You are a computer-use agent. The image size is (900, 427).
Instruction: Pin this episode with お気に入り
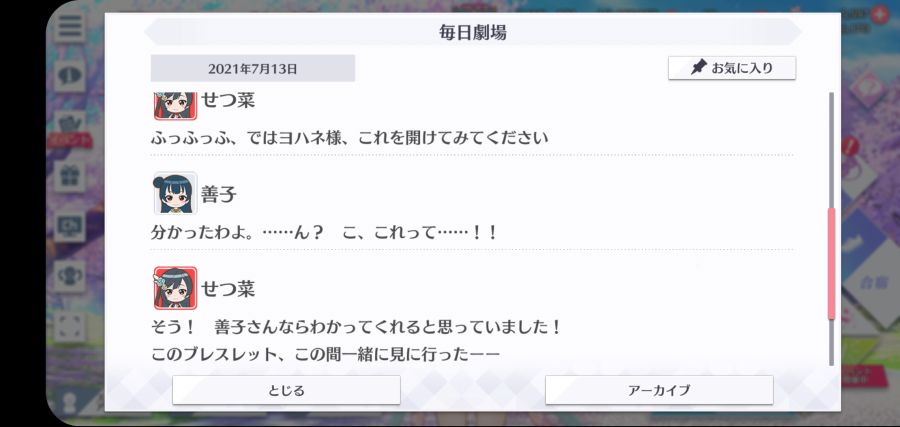tap(732, 68)
